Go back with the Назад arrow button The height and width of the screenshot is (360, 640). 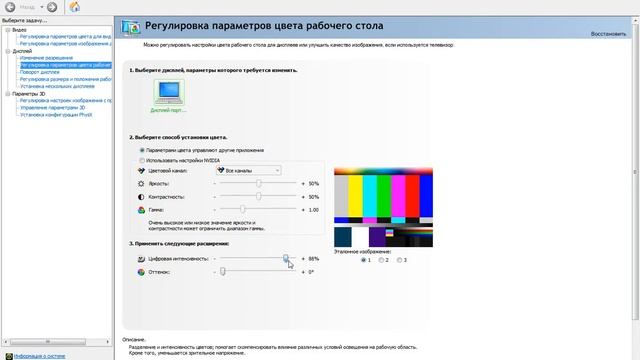(x=10, y=7)
